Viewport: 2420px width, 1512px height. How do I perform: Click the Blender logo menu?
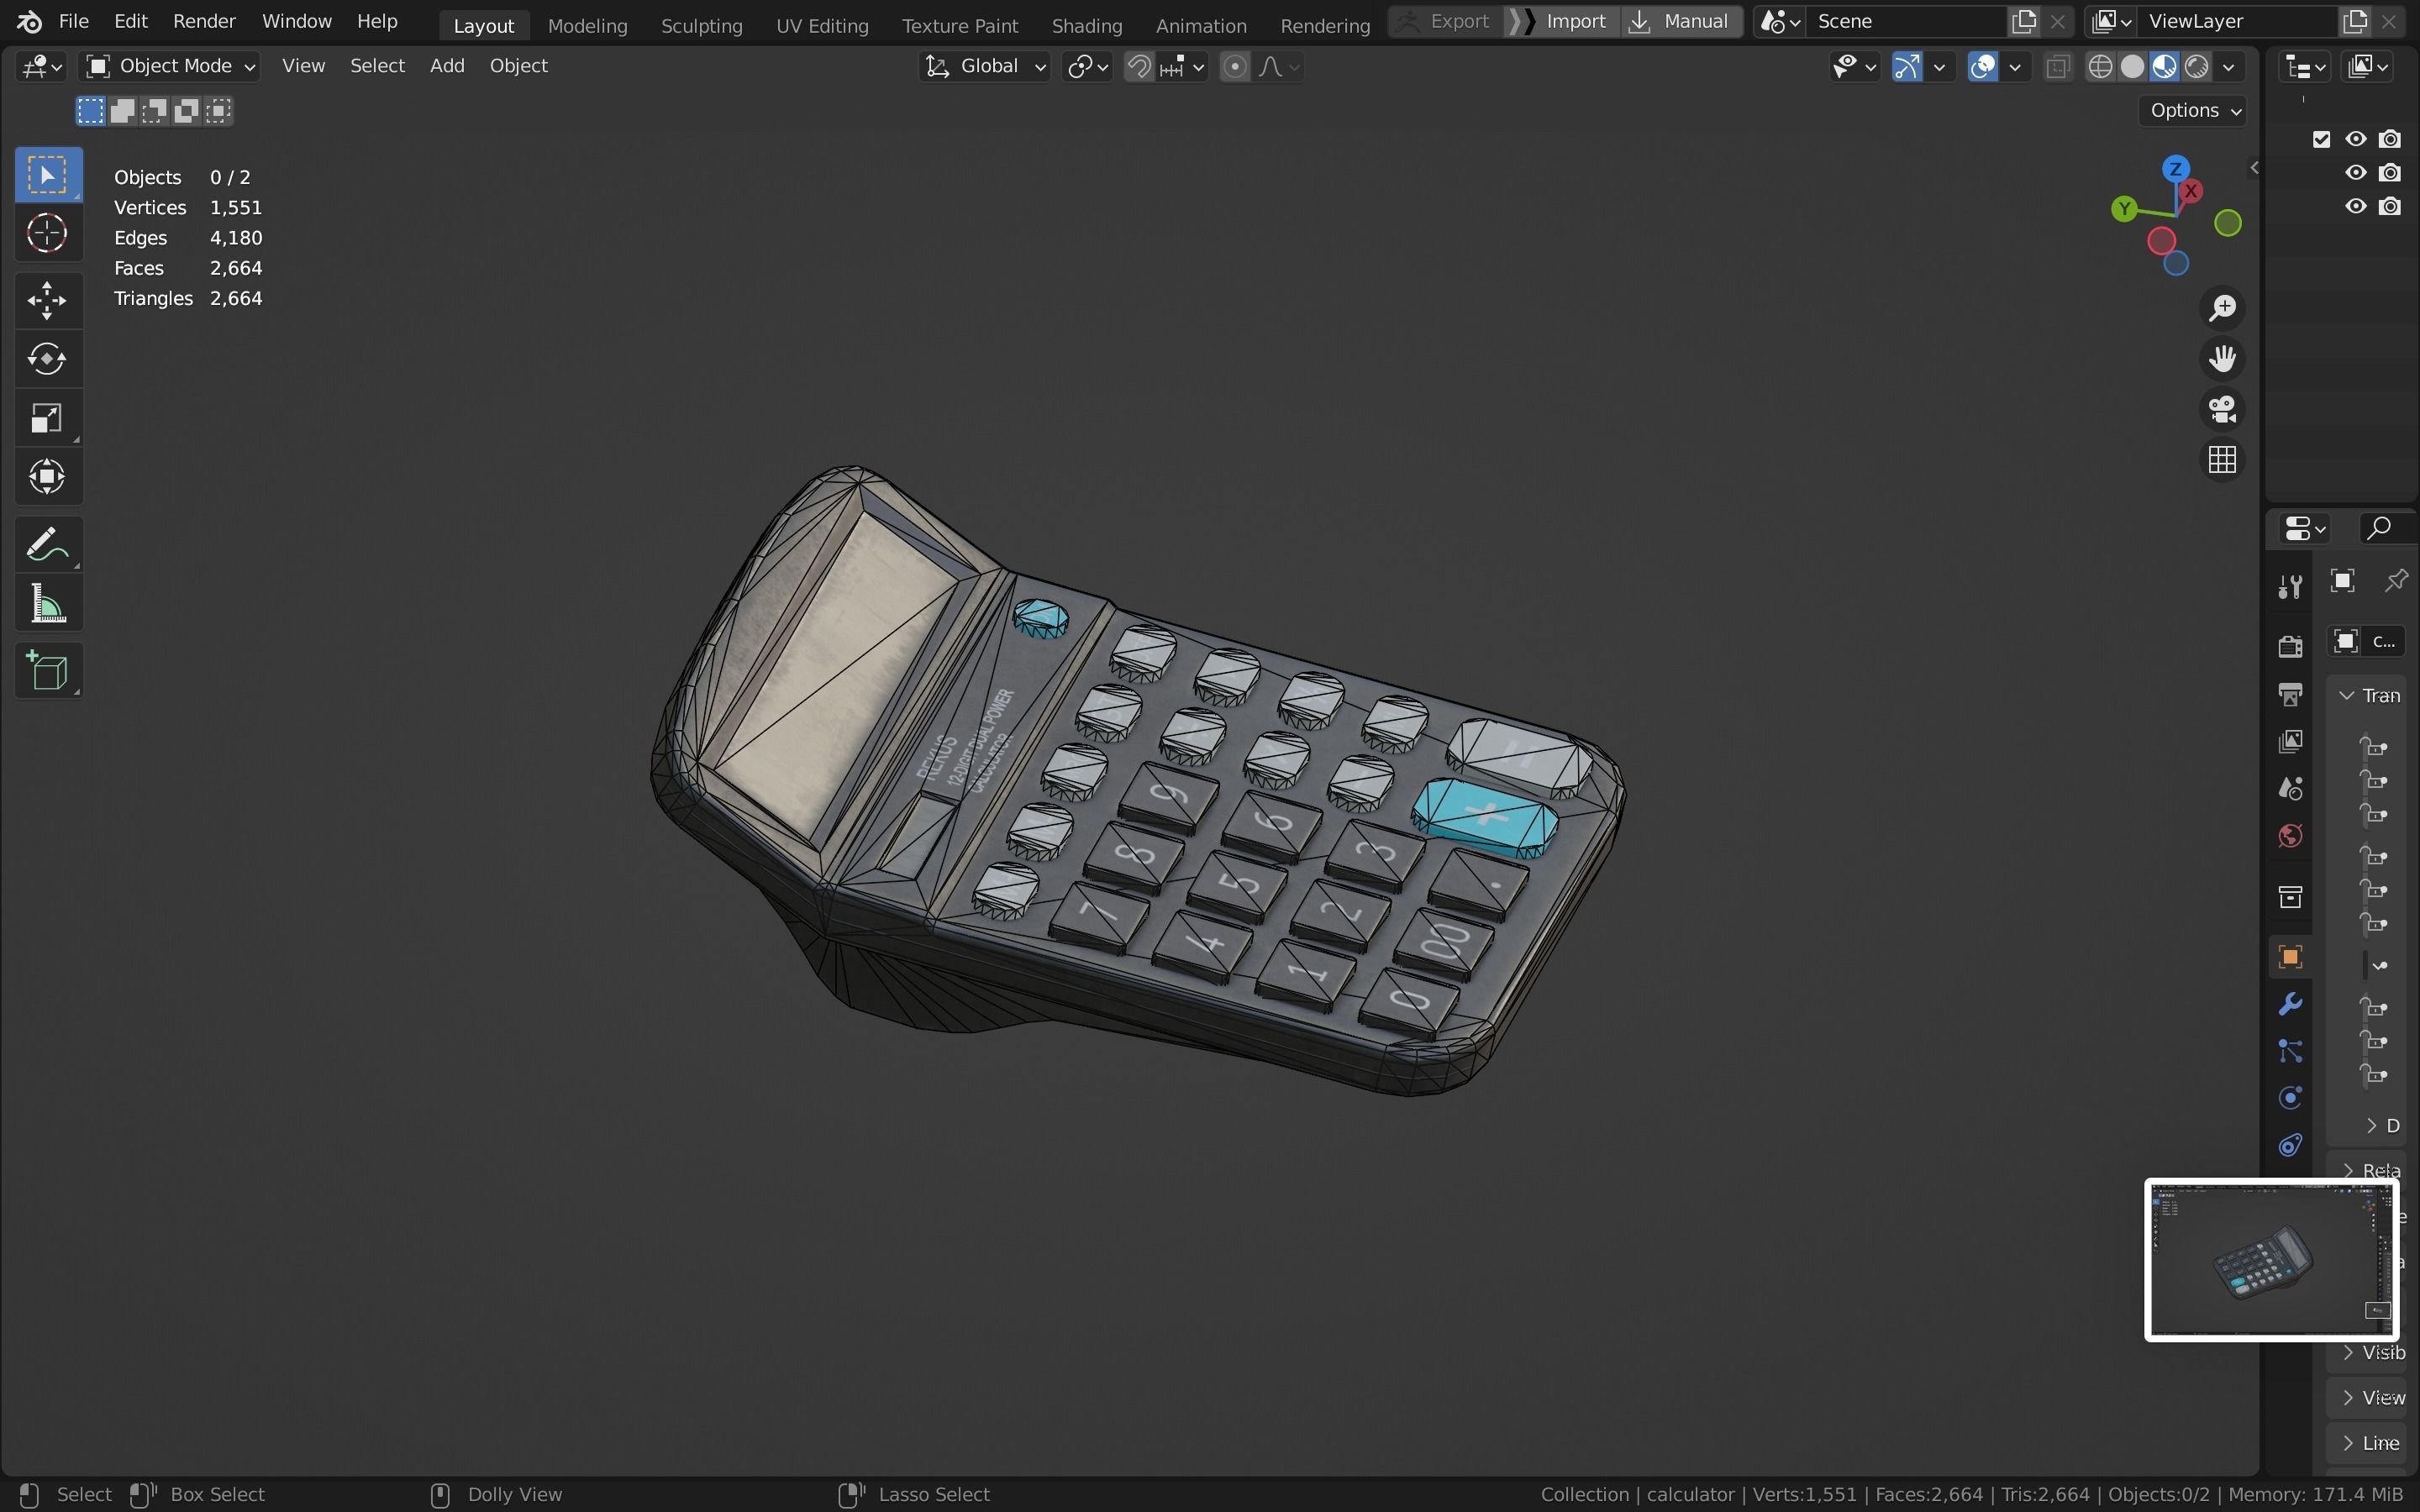[x=29, y=21]
